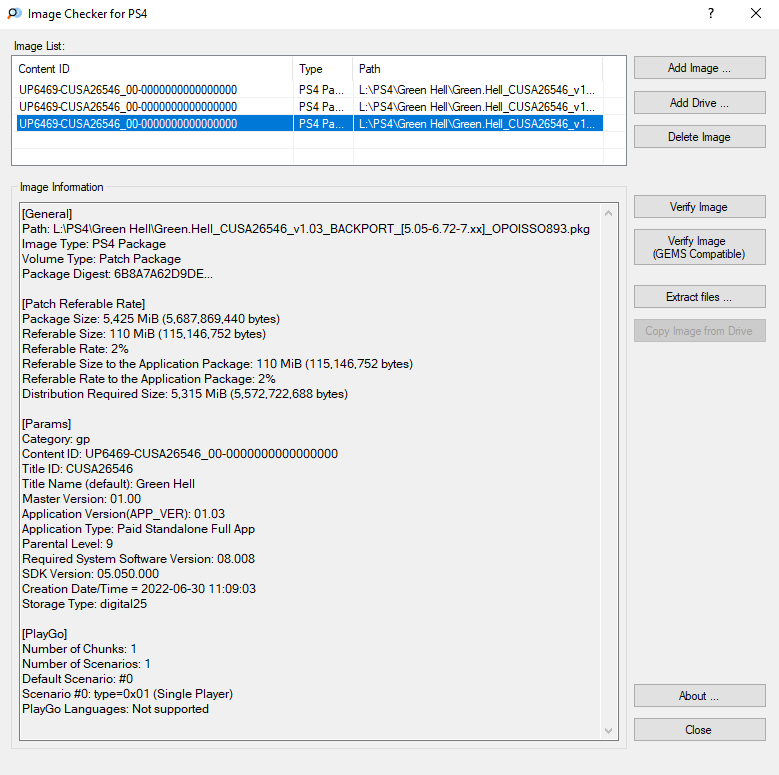
Task: Click Referable Size to the Application Package line
Action: pyautogui.click(x=218, y=364)
